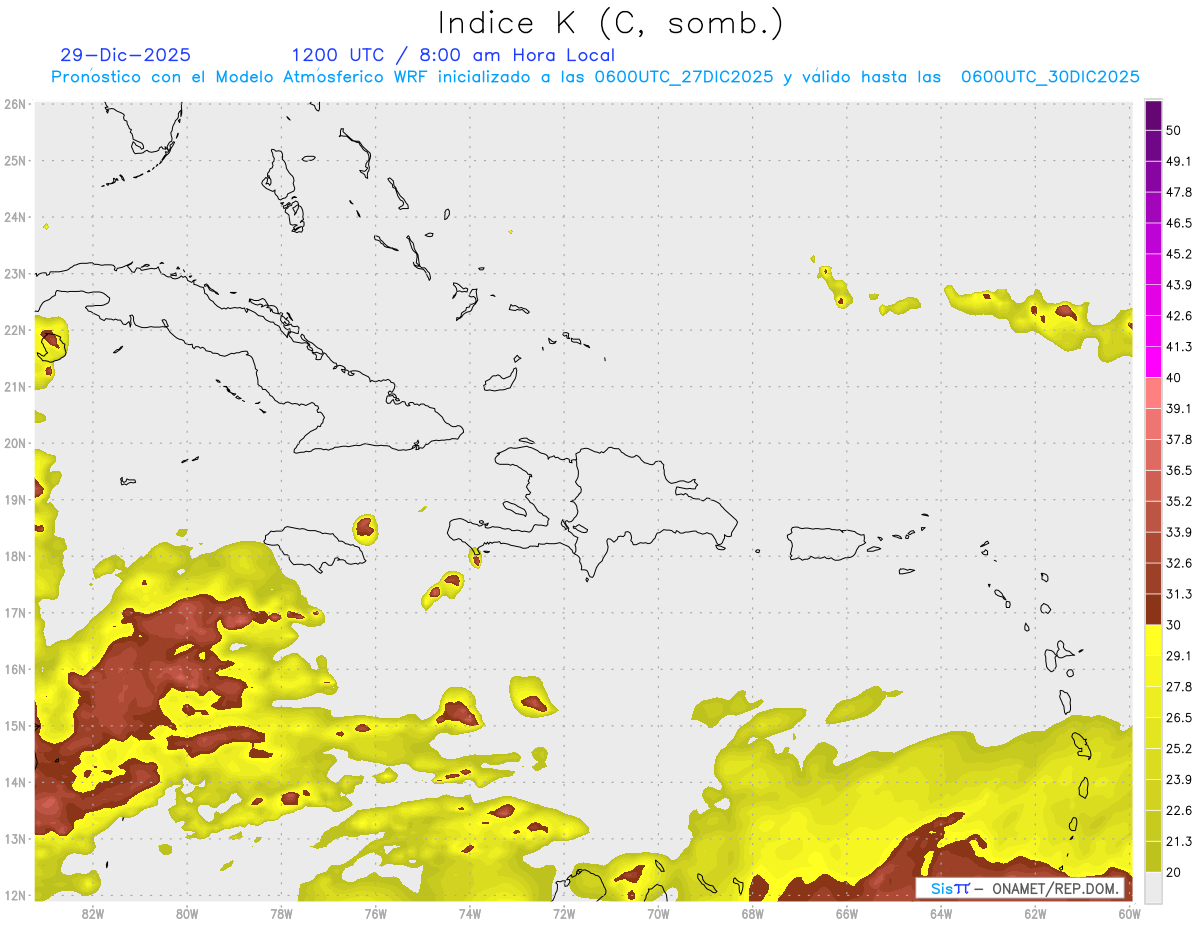Click the "20N" latitude label
This screenshot has height=927, width=1200.
click(x=15, y=443)
